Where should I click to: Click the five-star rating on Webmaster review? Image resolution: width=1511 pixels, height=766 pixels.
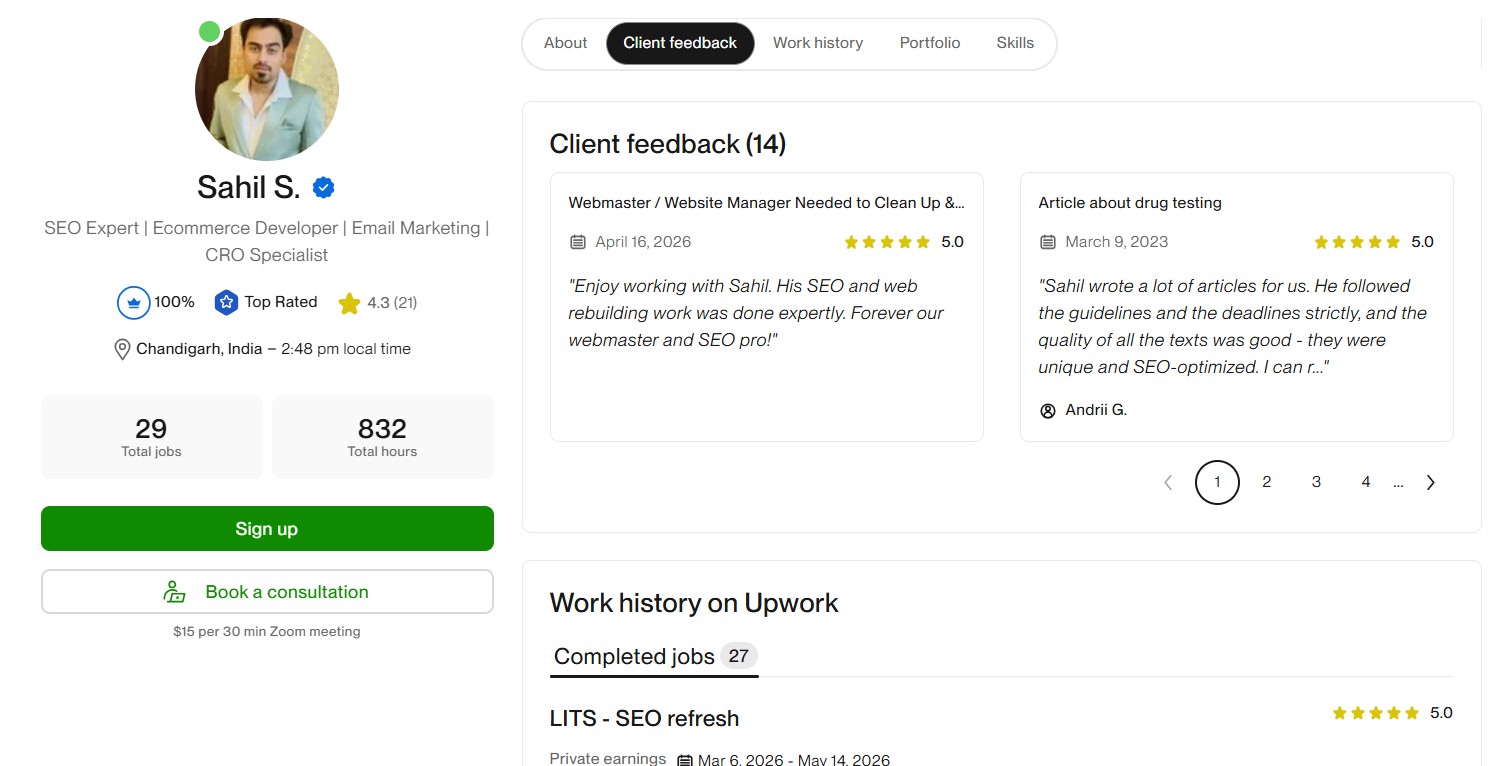(887, 242)
